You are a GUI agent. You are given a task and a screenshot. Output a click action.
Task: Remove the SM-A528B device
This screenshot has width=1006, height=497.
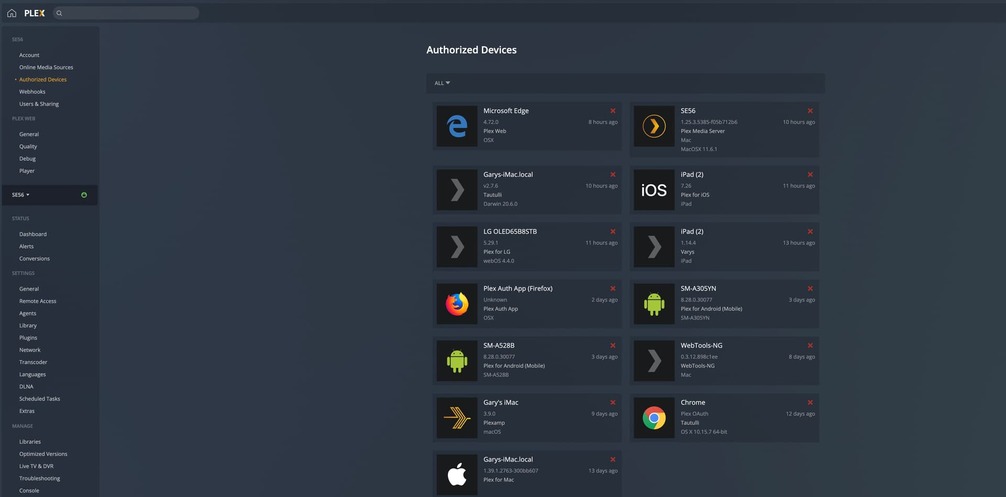coord(613,346)
